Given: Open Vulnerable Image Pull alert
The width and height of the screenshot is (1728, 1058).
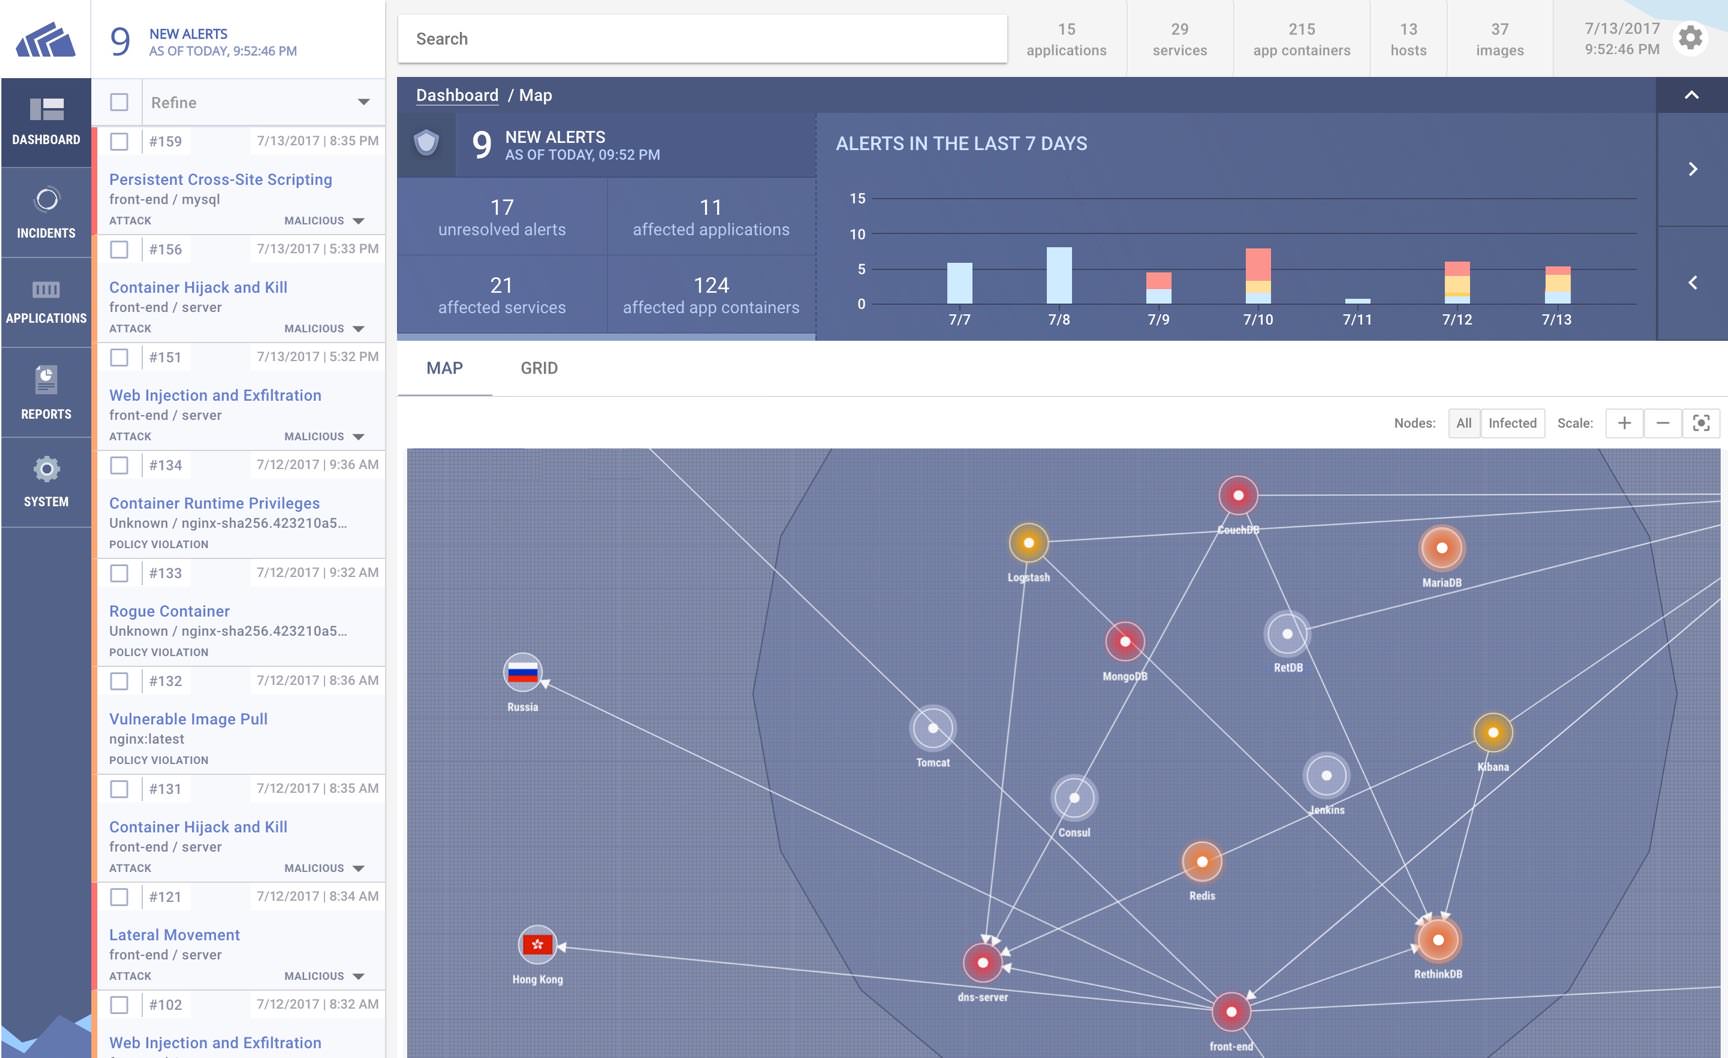Looking at the screenshot, I should click(x=188, y=719).
